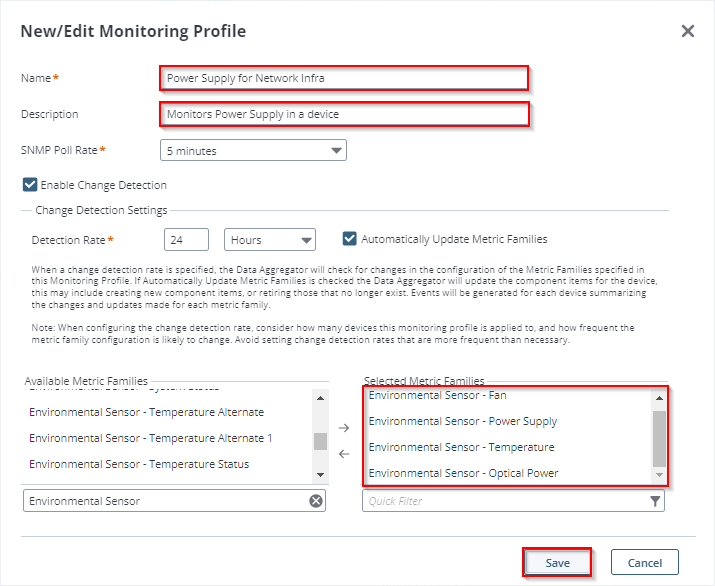Select Environmental Sensor - Optical Power entry
The image size is (715, 586).
pyautogui.click(x=463, y=473)
